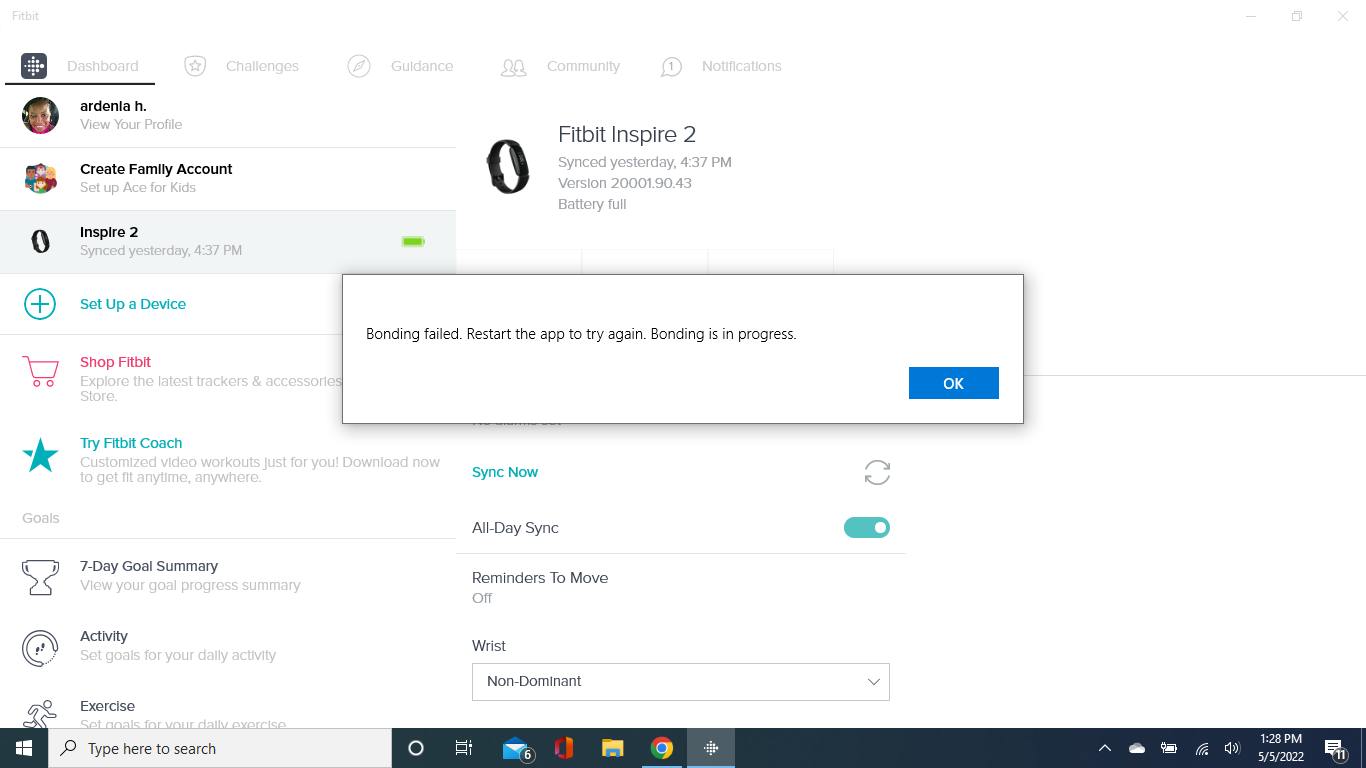Click the Bonding failed message text
This screenshot has width=1366, height=768.
581,334
